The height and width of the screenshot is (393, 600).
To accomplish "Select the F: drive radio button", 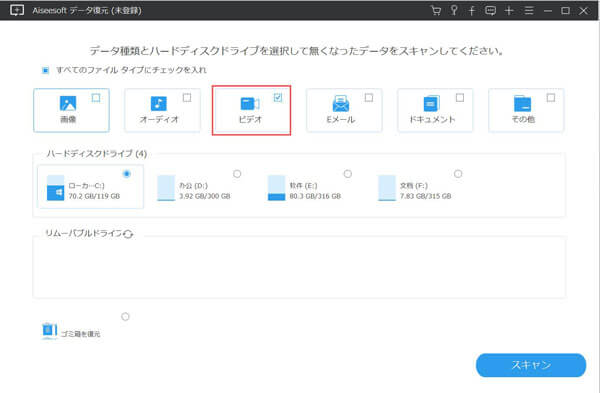I will tap(458, 174).
